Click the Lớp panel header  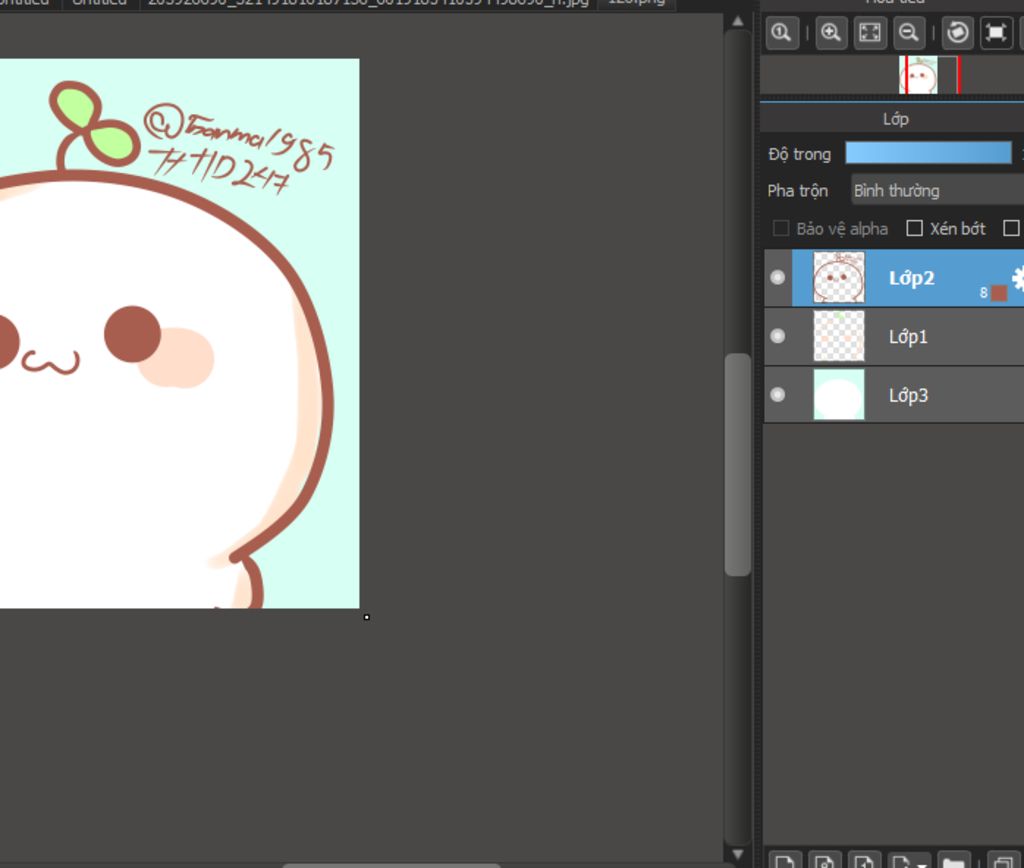coord(895,119)
